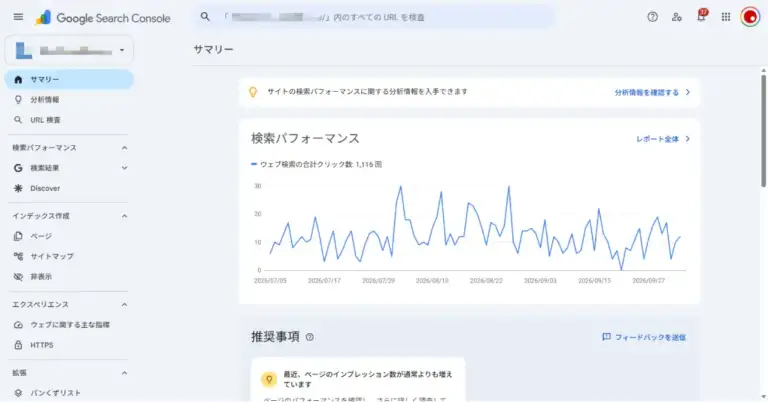Open the impressions increase recommendation card
Image resolution: width=768 pixels, height=402 pixels.
358,380
